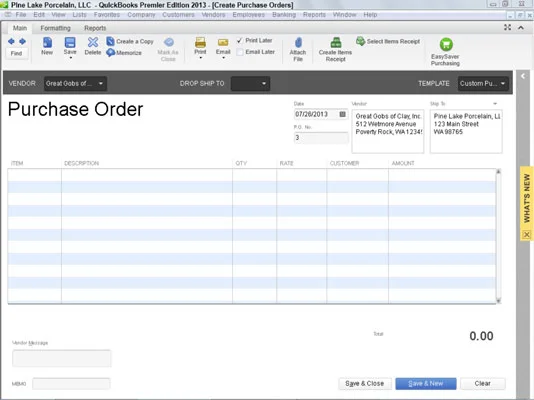534x400 pixels.
Task: Go to next purchase order arrow
Action: pyautogui.click(x=22, y=42)
